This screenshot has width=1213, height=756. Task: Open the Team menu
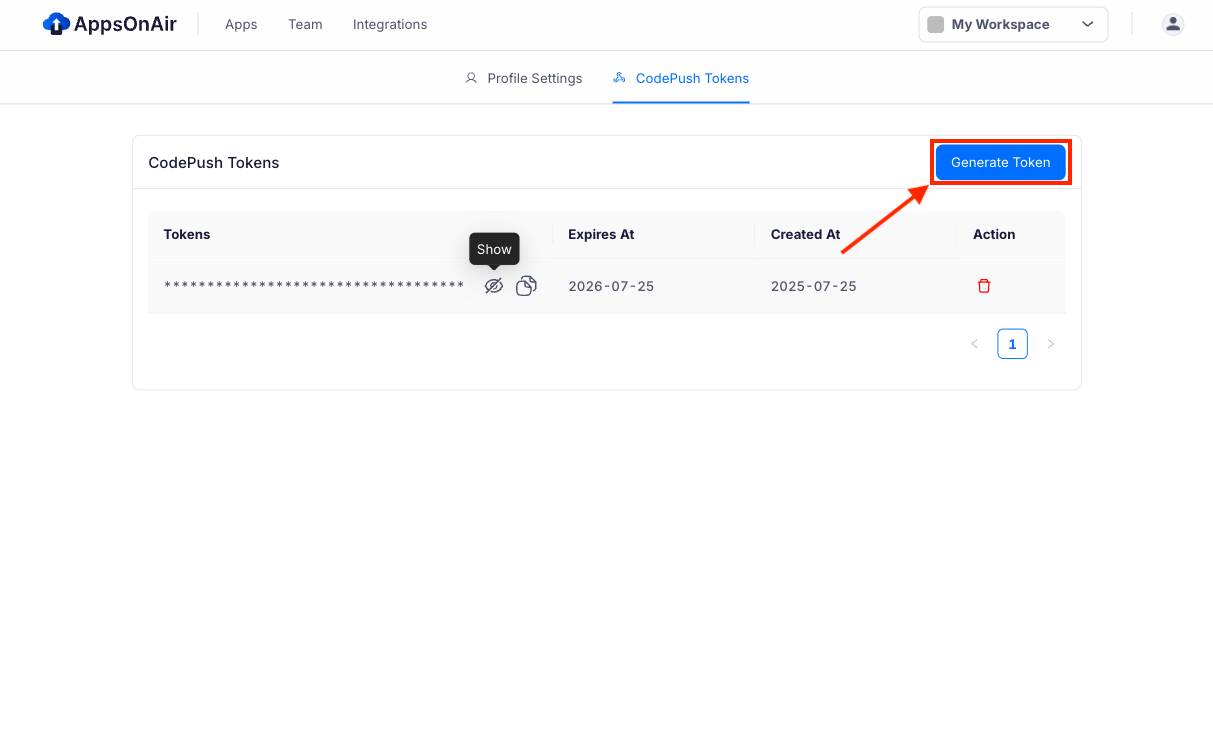pyautogui.click(x=305, y=24)
